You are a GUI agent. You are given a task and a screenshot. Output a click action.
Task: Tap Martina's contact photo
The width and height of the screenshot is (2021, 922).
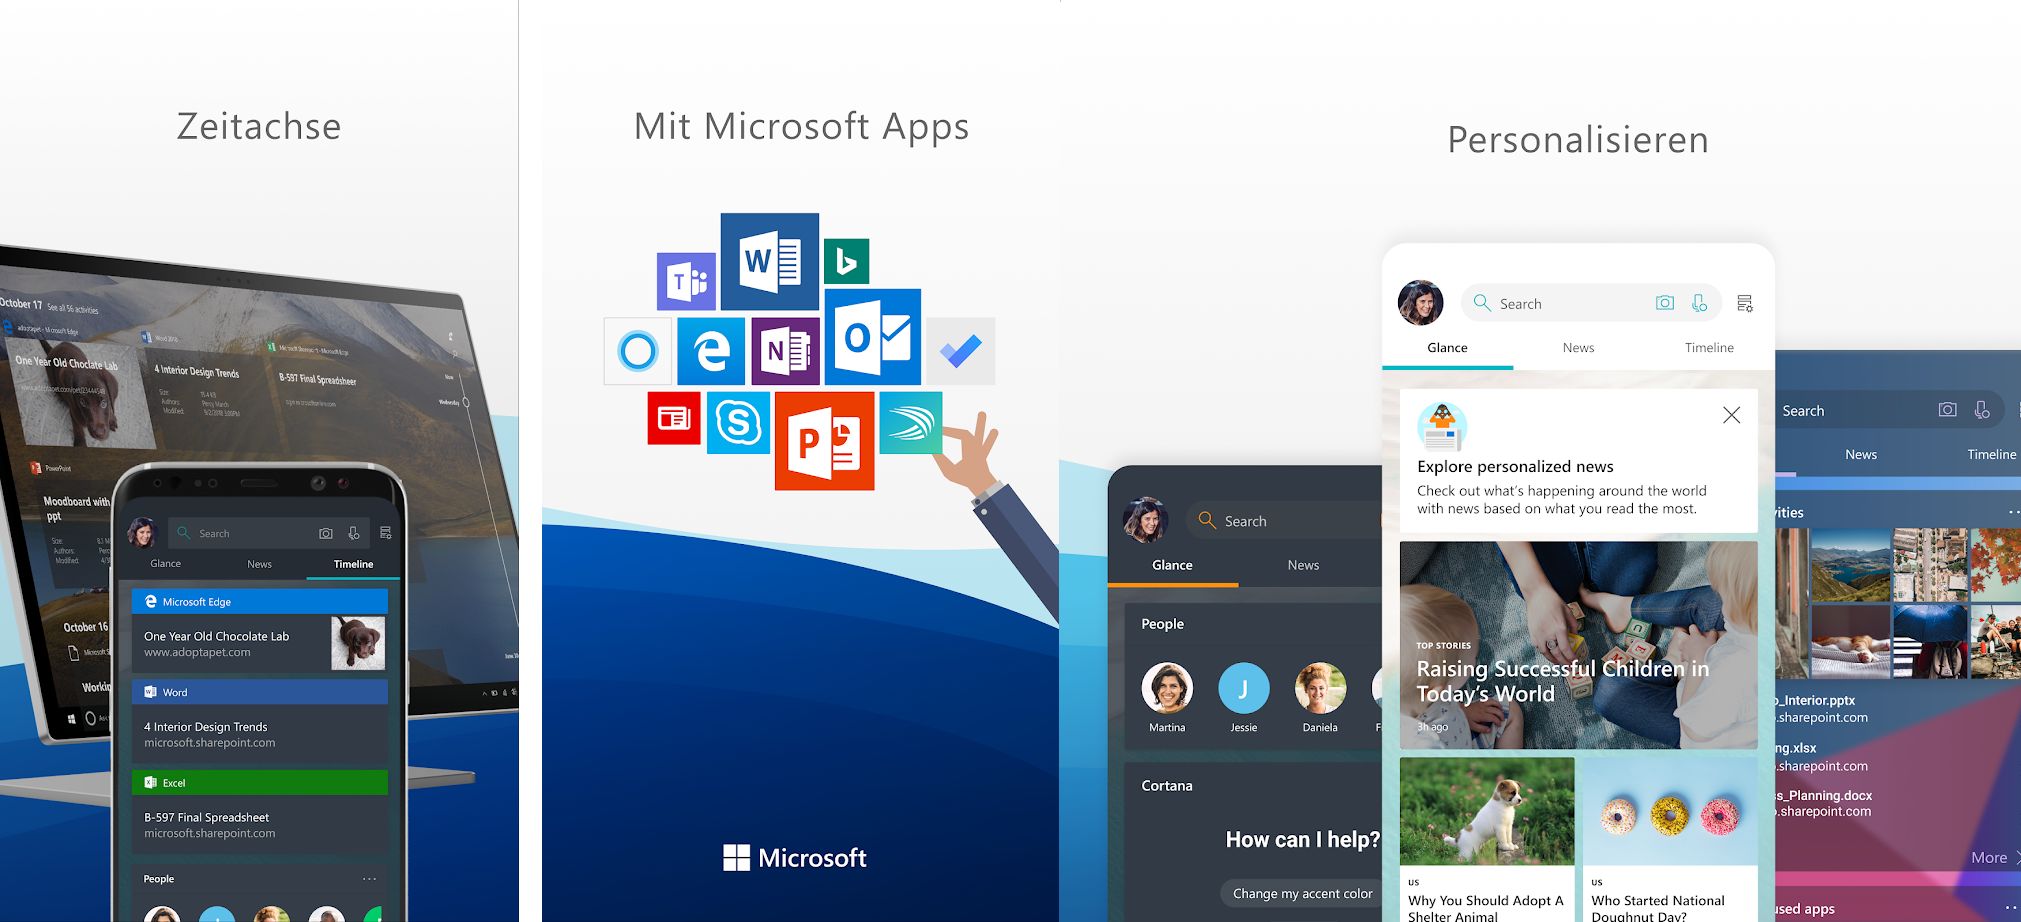point(1167,688)
